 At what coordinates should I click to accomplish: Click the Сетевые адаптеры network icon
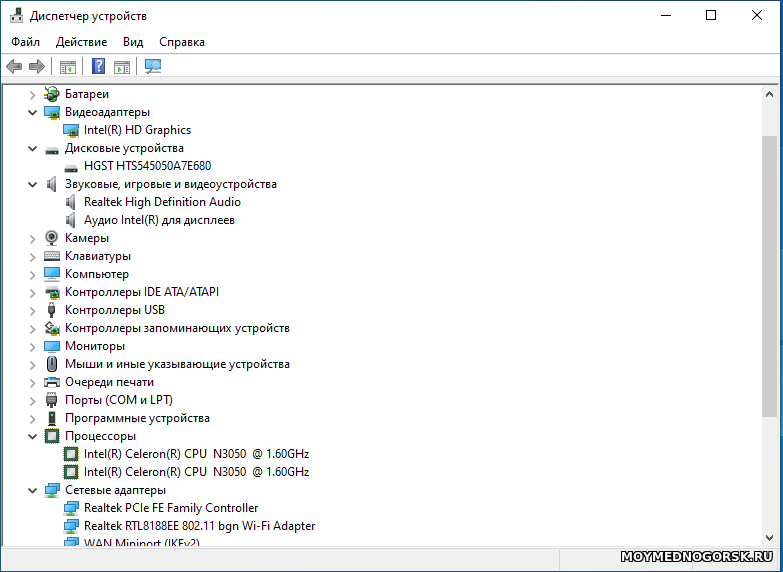[52, 490]
